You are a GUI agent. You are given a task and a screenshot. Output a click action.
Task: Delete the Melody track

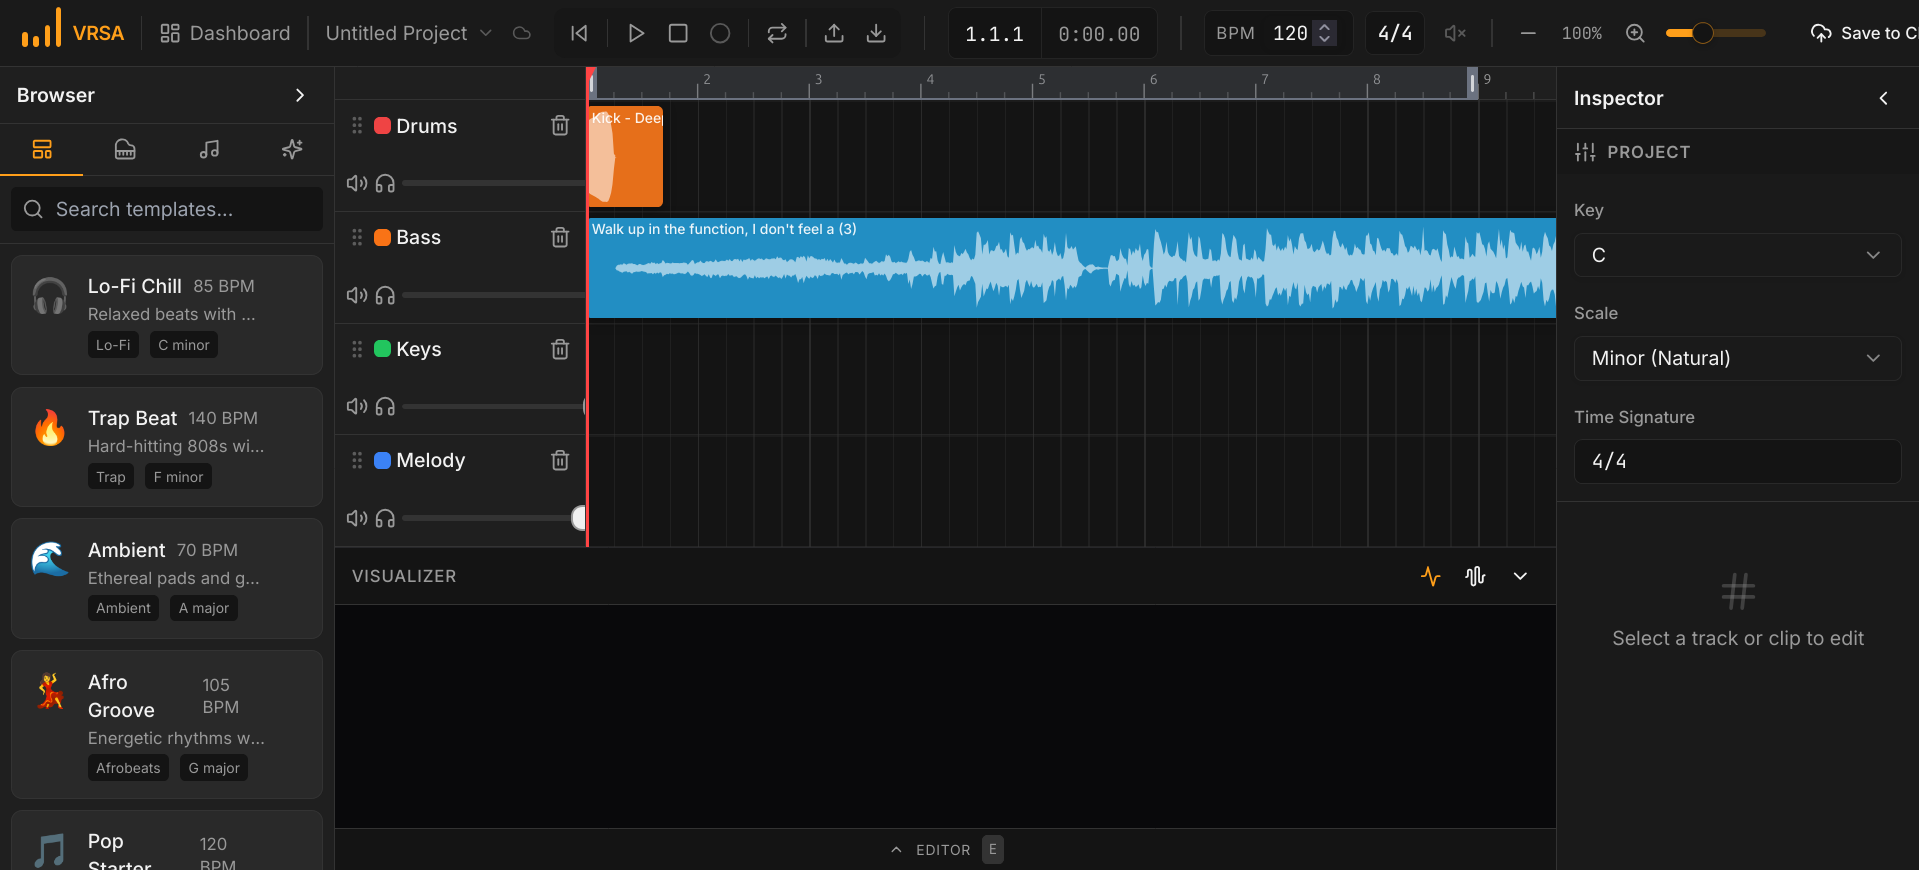(x=560, y=460)
